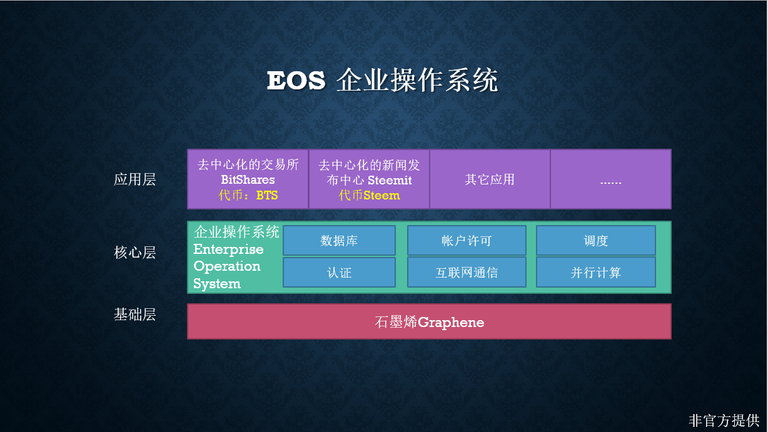This screenshot has width=768, height=432.
Task: Click the slide title EOS 企业操作系统
Action: point(383,80)
